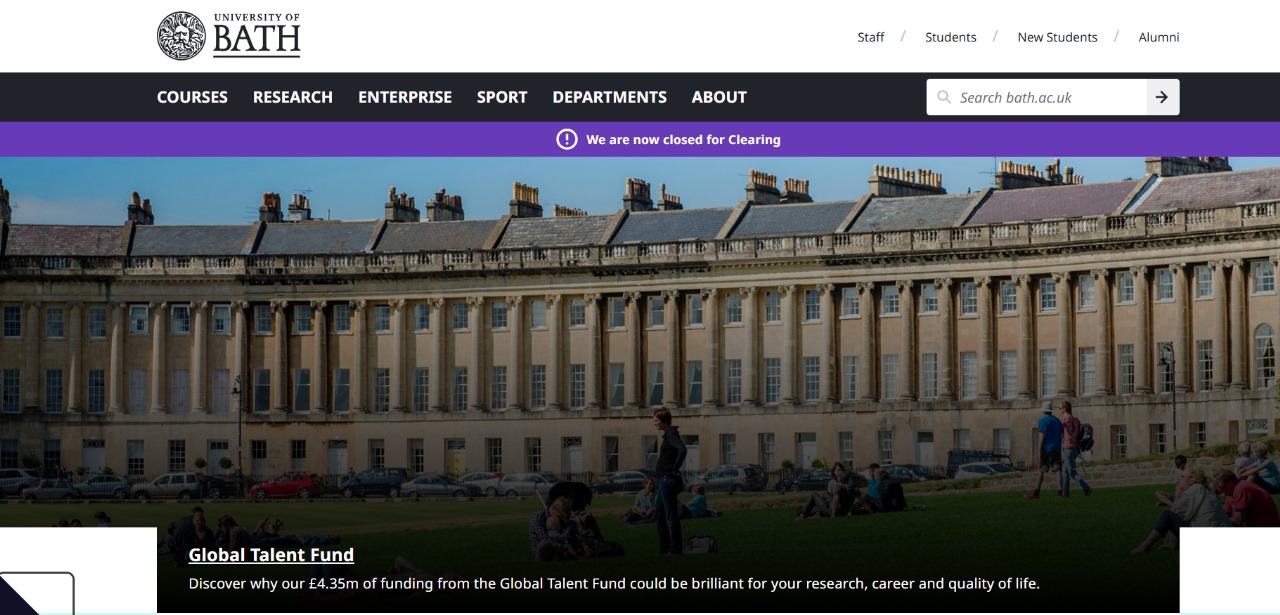Open the About page
This screenshot has width=1280, height=615.
pos(719,97)
